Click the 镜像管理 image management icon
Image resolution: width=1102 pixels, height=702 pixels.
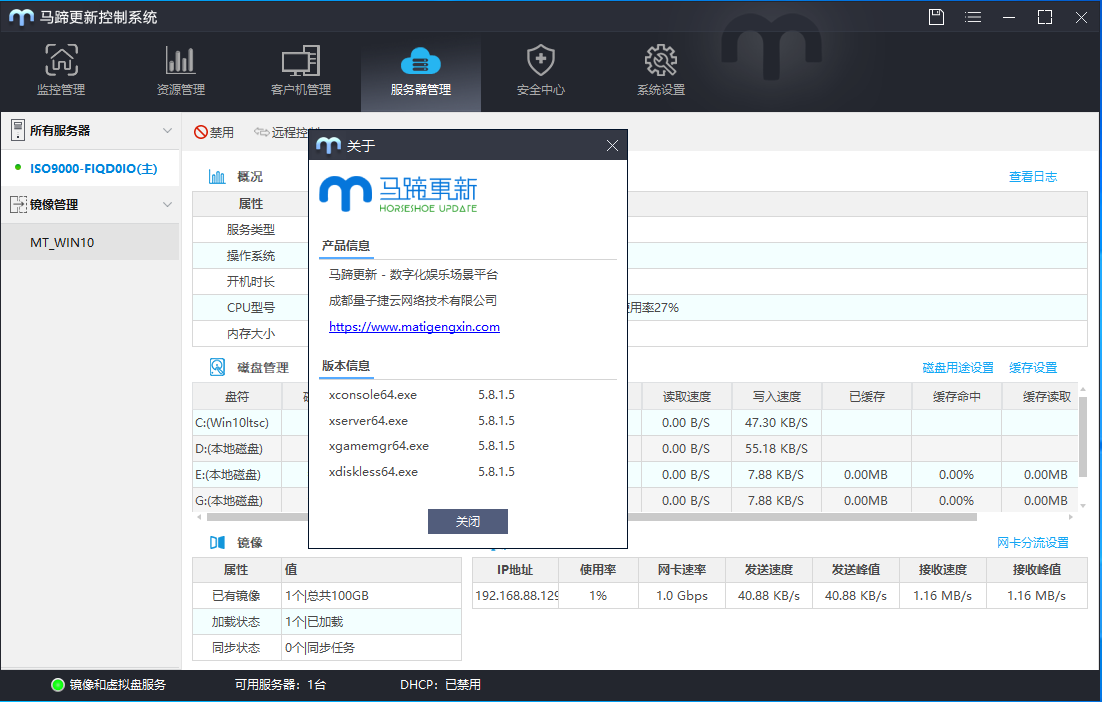pyautogui.click(x=18, y=204)
